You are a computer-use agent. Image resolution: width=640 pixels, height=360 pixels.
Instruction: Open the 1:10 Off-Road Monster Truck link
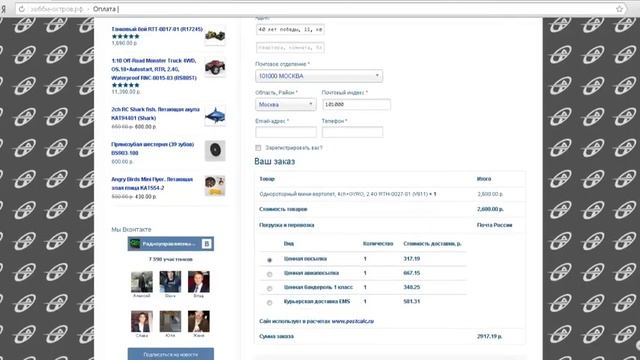[x=154, y=69]
